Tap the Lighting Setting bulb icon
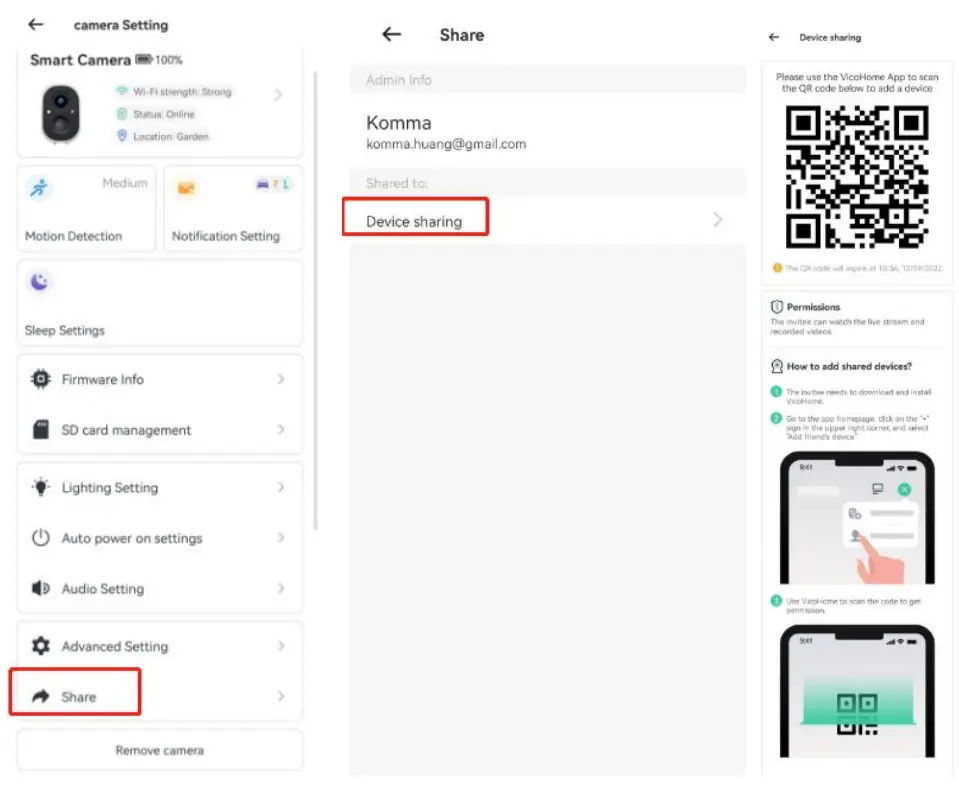The height and width of the screenshot is (790, 959). click(41, 487)
